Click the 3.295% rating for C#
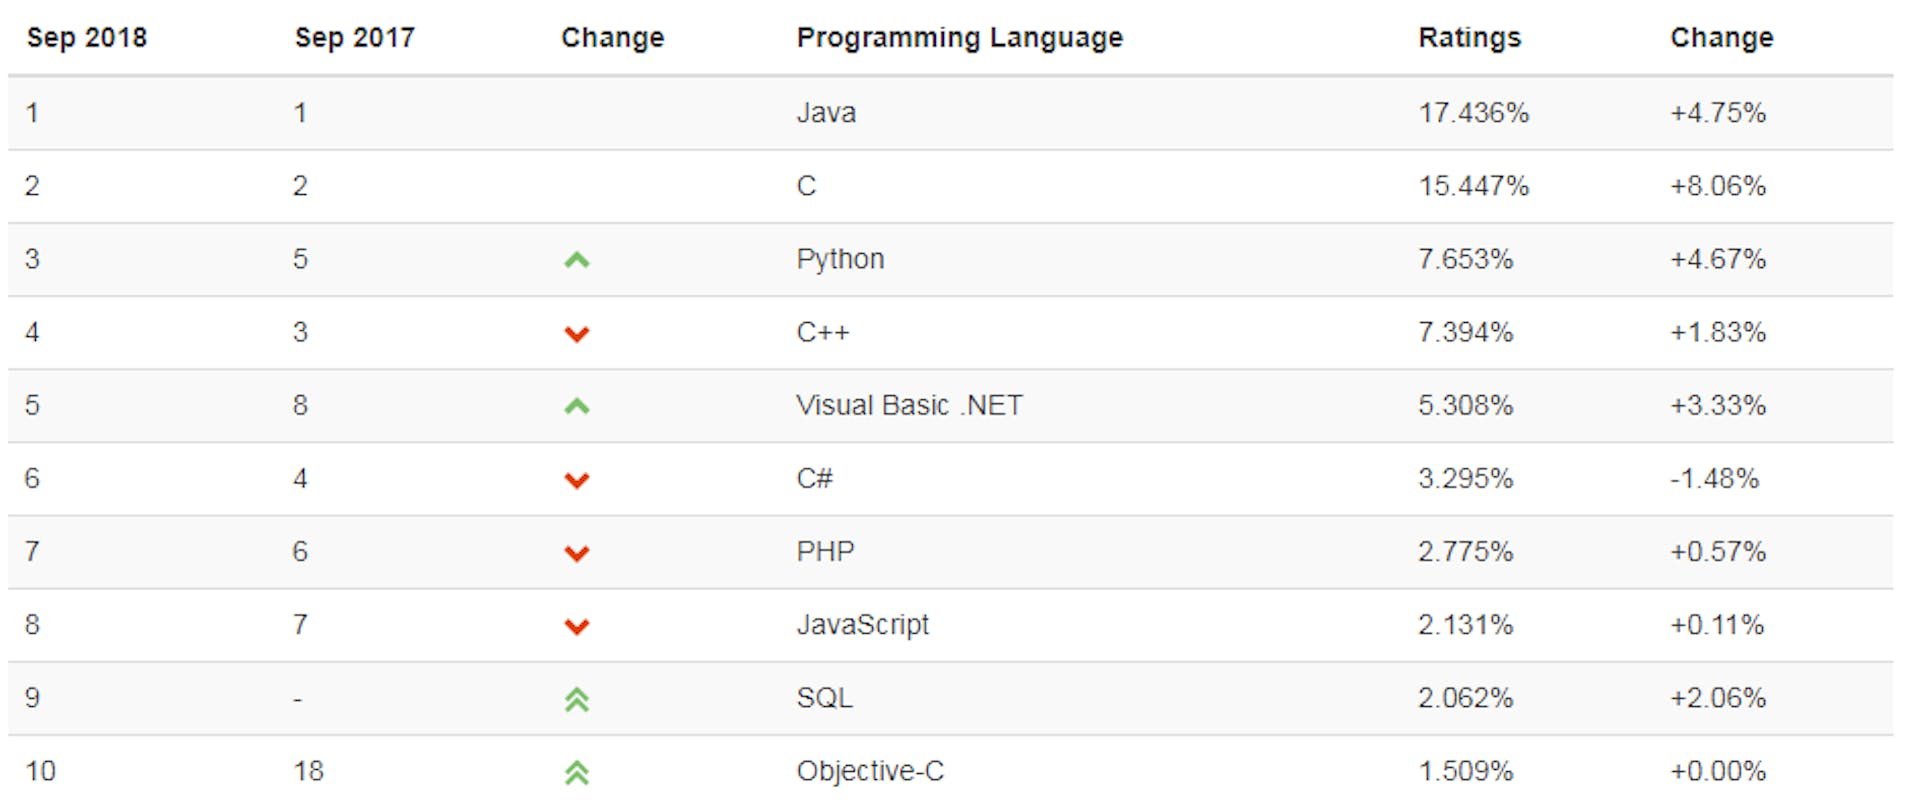This screenshot has width=1920, height=803. pos(1465,478)
